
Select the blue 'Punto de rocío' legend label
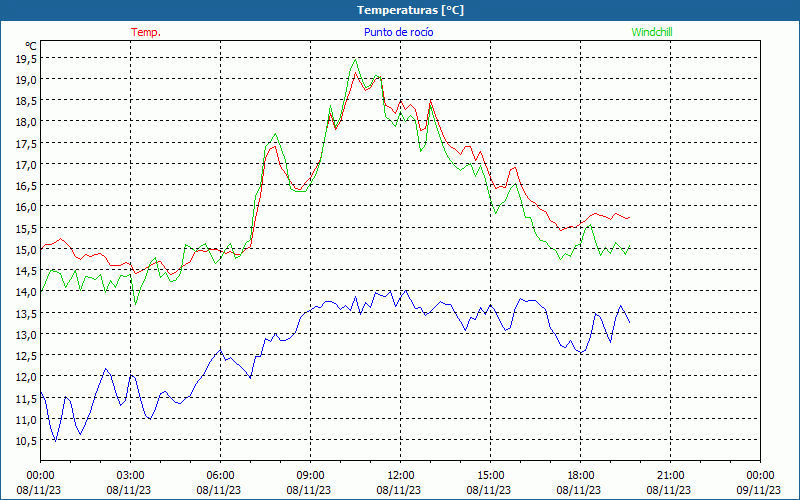(398, 32)
